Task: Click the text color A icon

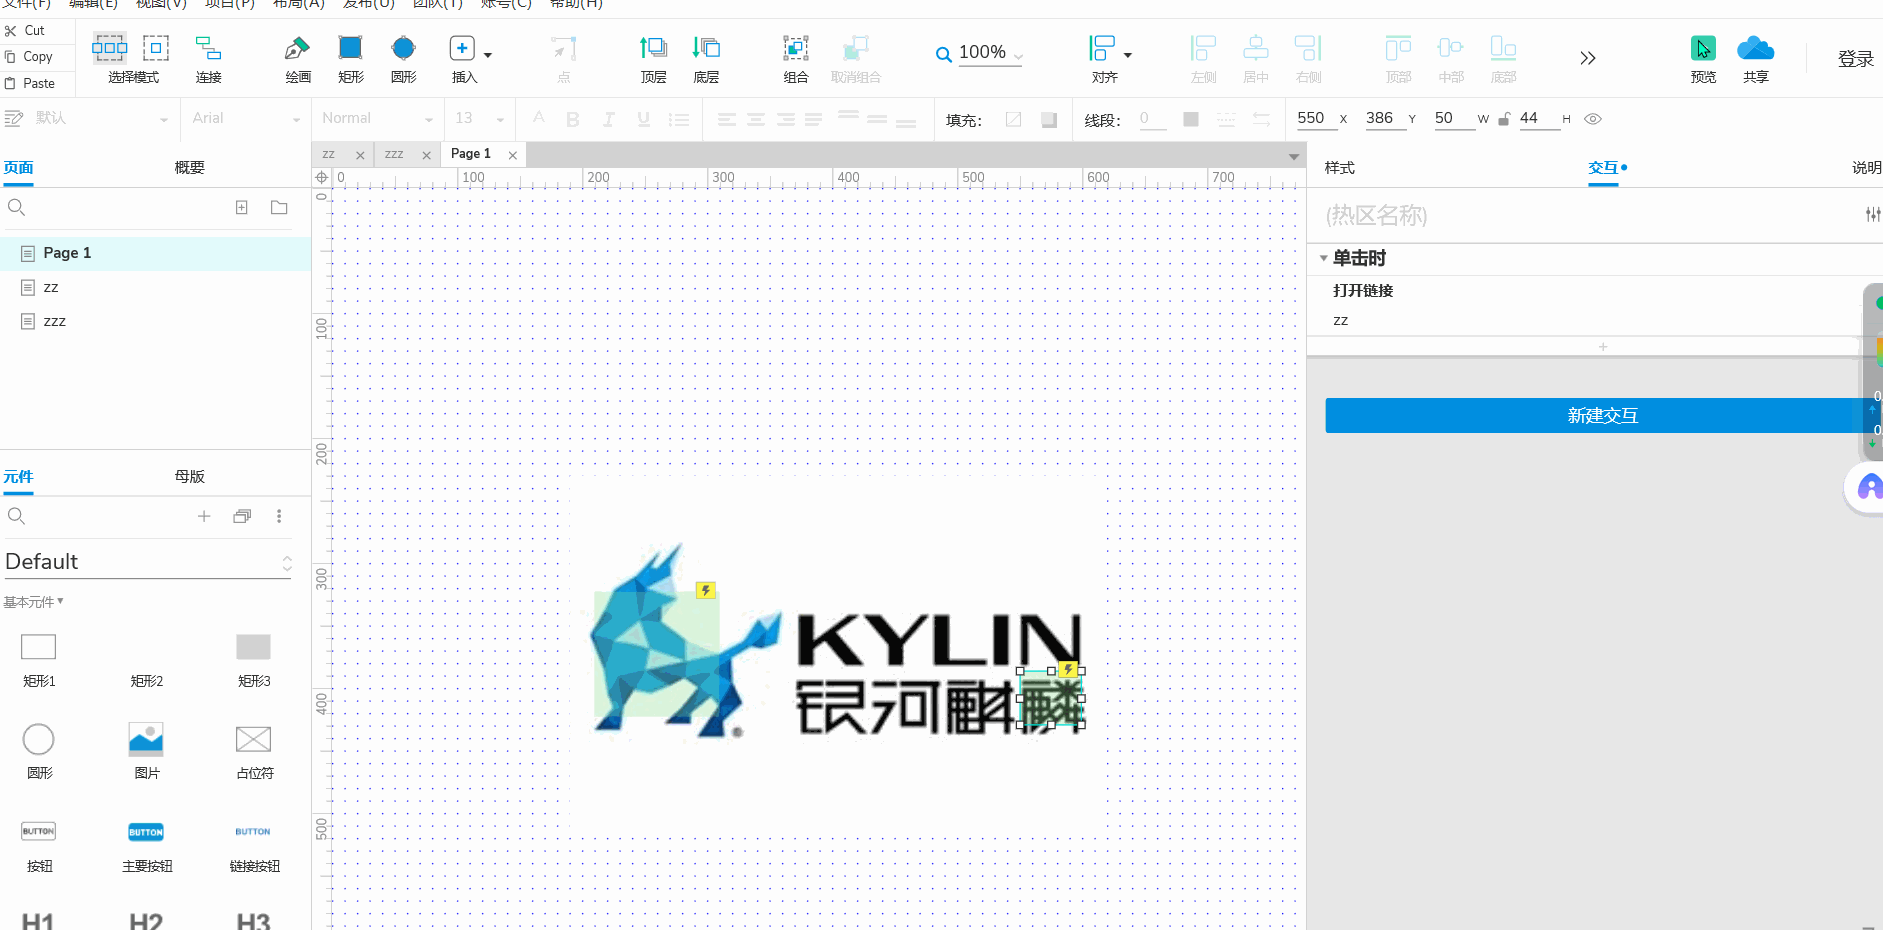Action: [x=538, y=120]
